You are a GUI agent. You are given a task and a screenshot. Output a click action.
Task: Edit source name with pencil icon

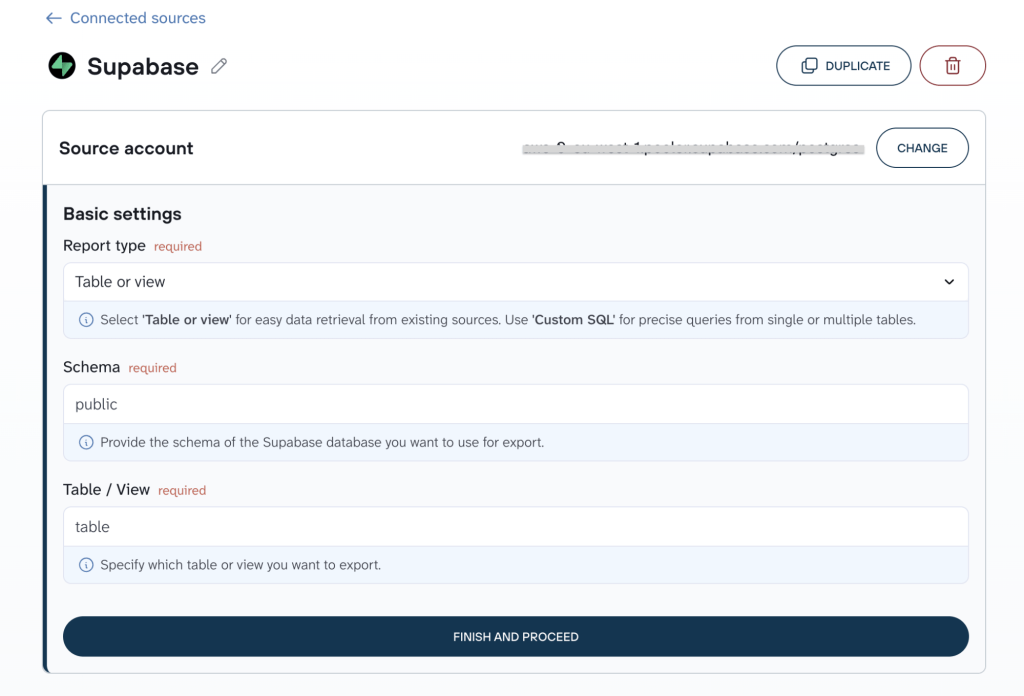coord(219,66)
